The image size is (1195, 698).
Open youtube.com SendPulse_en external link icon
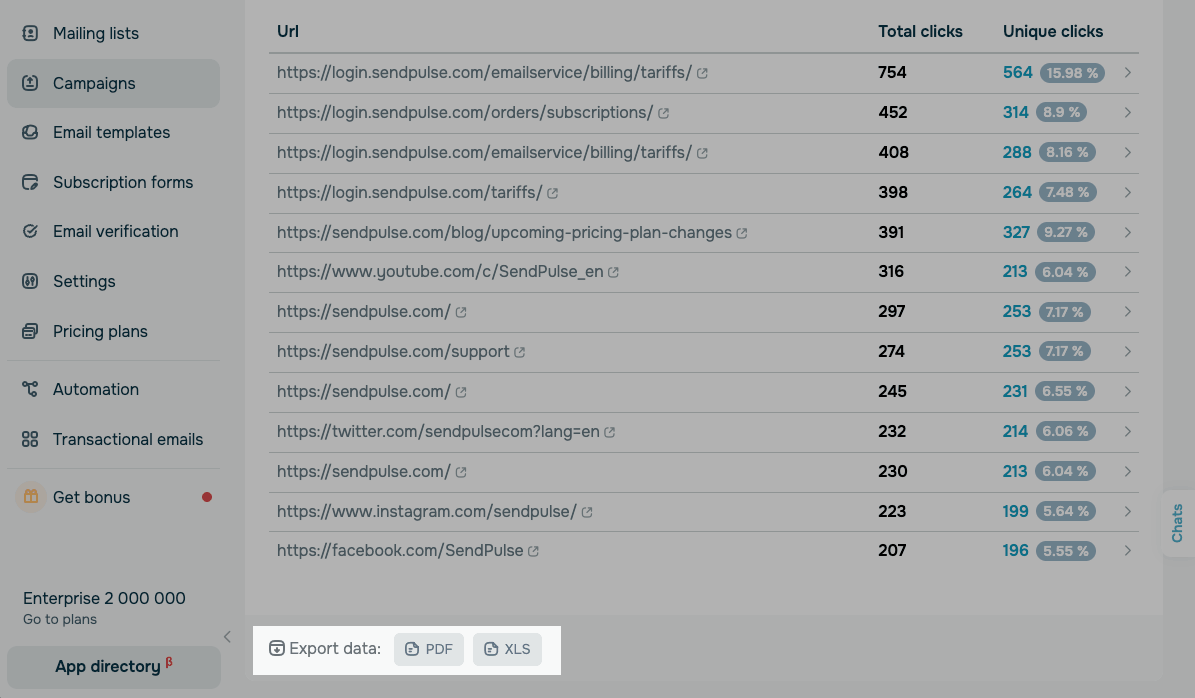[613, 272]
